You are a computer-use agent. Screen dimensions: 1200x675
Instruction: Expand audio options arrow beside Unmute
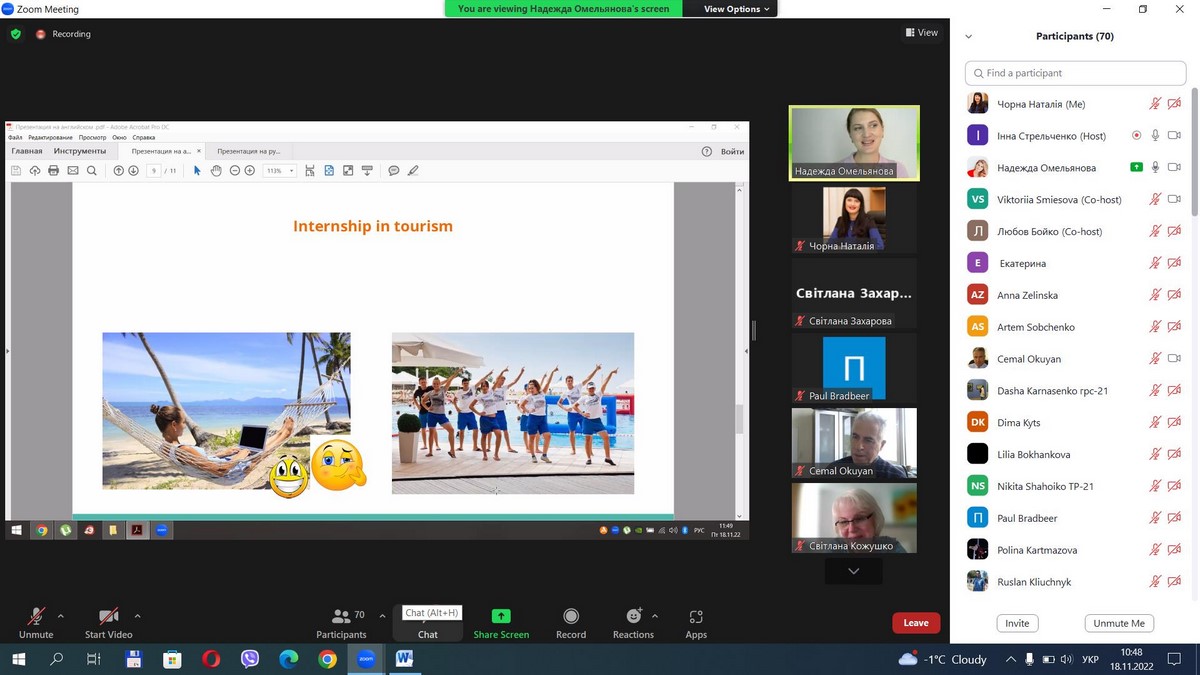61,616
